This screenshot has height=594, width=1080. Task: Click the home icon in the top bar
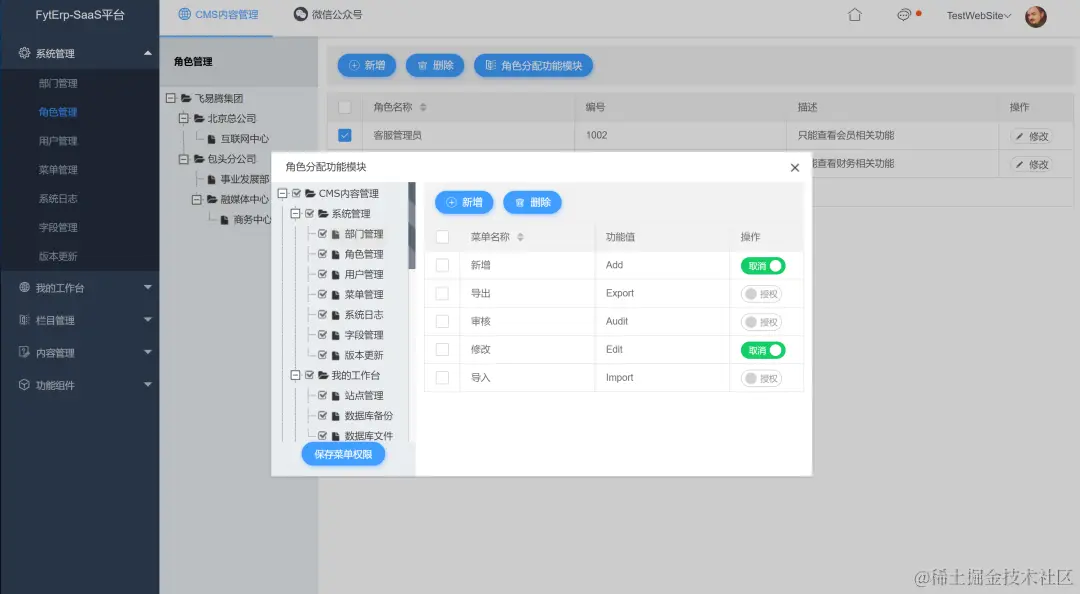[855, 16]
